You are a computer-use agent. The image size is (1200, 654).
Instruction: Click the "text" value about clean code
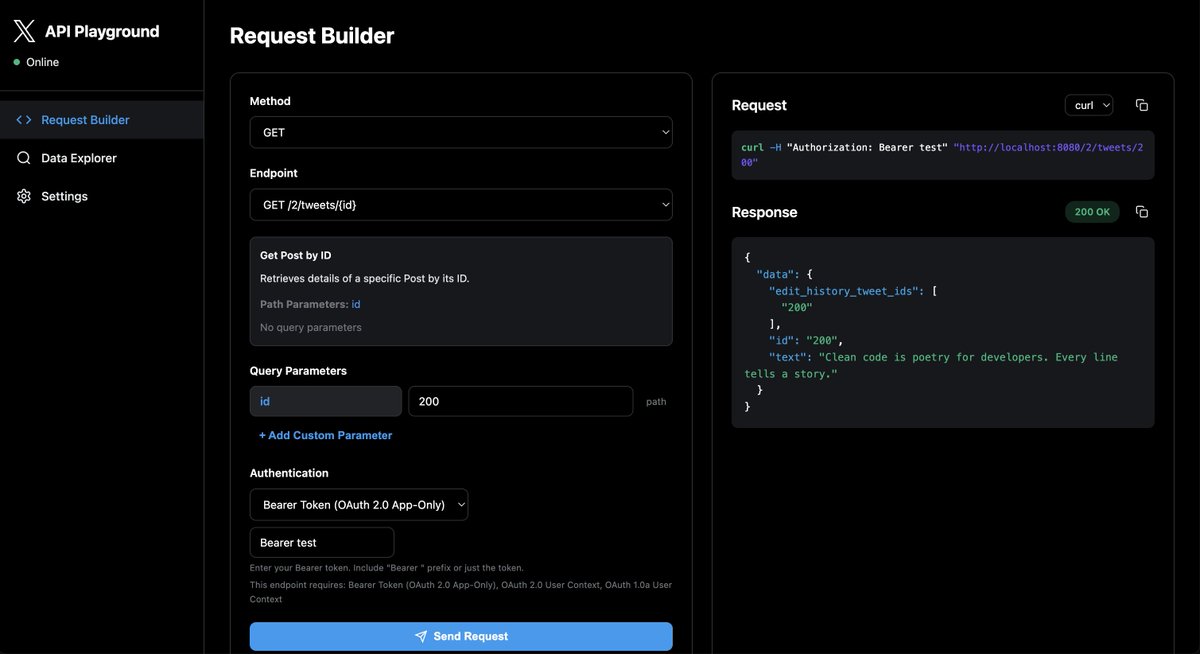pyautogui.click(x=931, y=365)
